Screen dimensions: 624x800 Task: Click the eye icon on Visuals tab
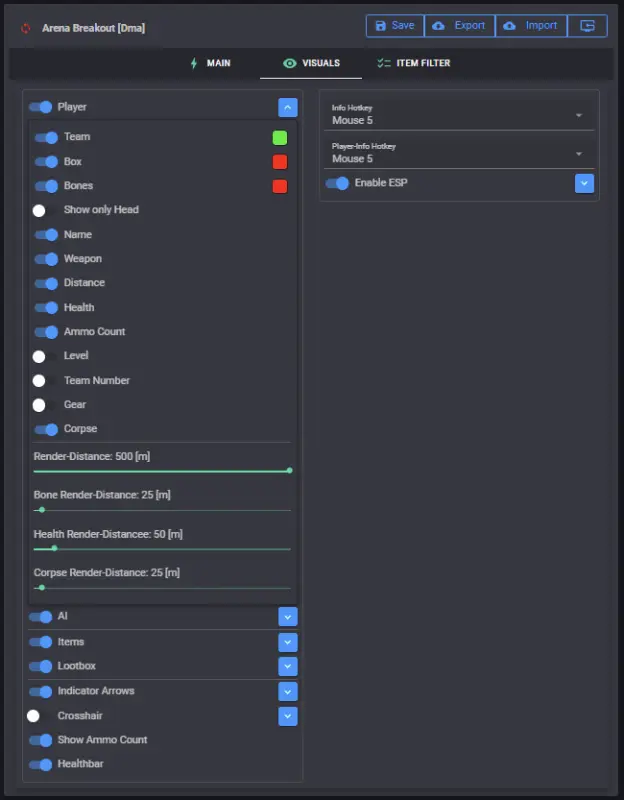pyautogui.click(x=289, y=63)
